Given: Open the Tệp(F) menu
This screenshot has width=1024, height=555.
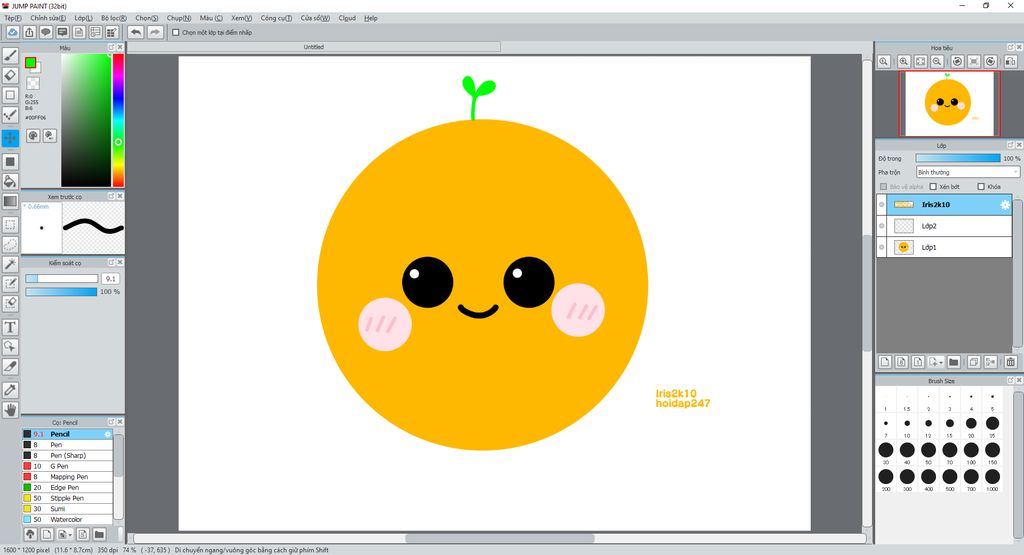Looking at the screenshot, I should pos(12,18).
